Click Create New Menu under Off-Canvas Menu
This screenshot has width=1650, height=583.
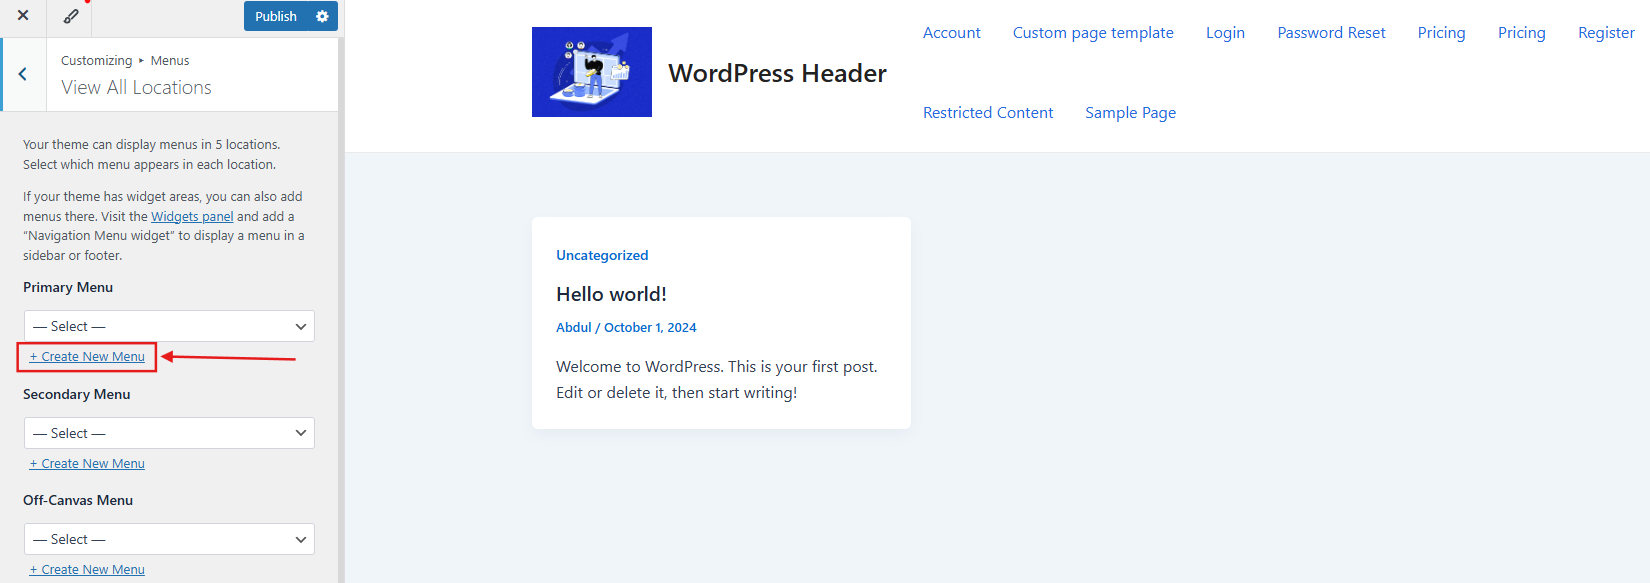pyautogui.click(x=87, y=570)
